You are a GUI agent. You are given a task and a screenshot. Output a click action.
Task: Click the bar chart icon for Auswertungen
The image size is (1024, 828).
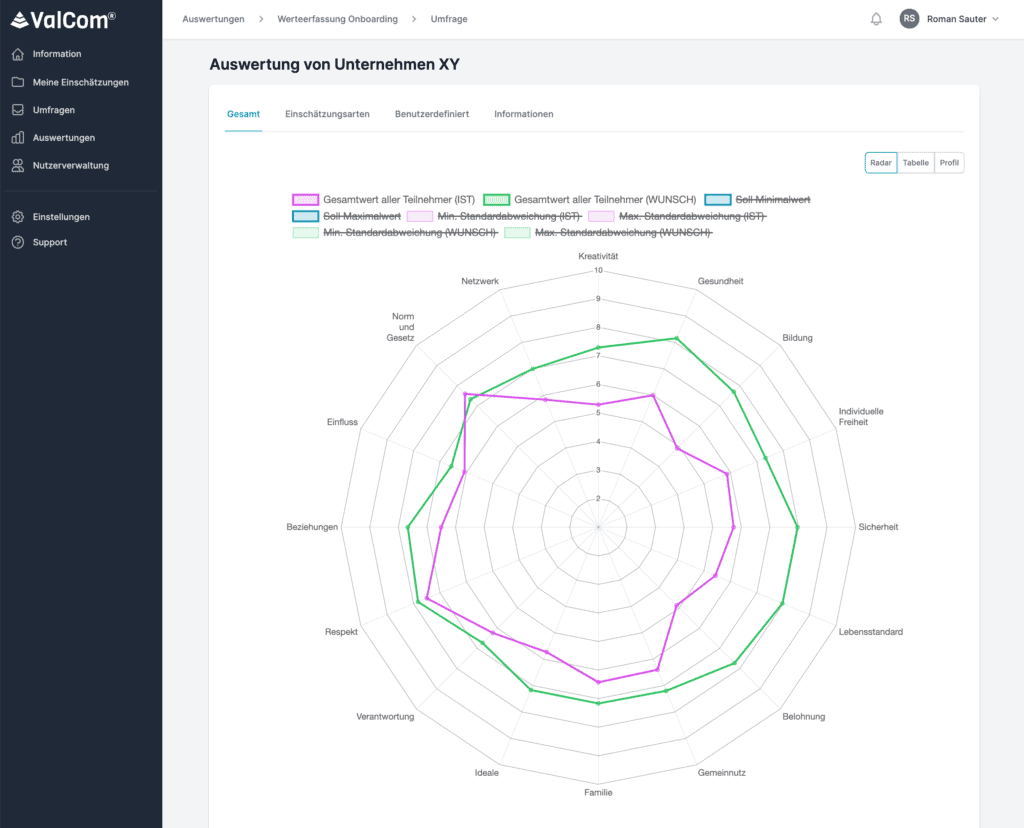tap(18, 138)
